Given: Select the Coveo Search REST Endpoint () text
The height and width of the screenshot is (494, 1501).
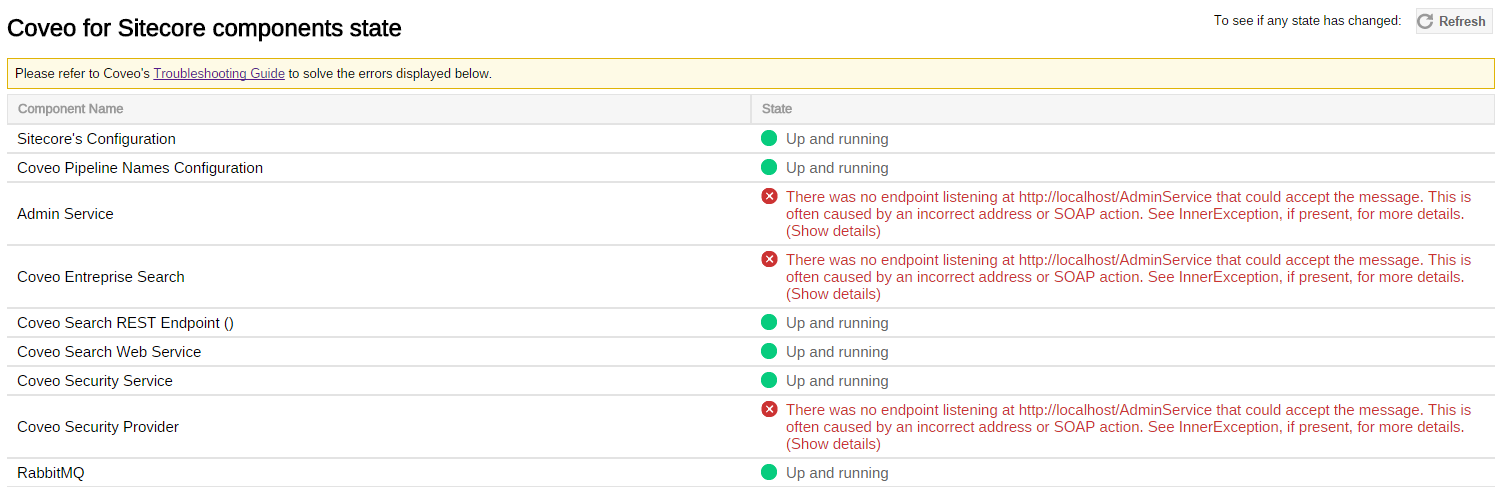Looking at the screenshot, I should pos(125,323).
